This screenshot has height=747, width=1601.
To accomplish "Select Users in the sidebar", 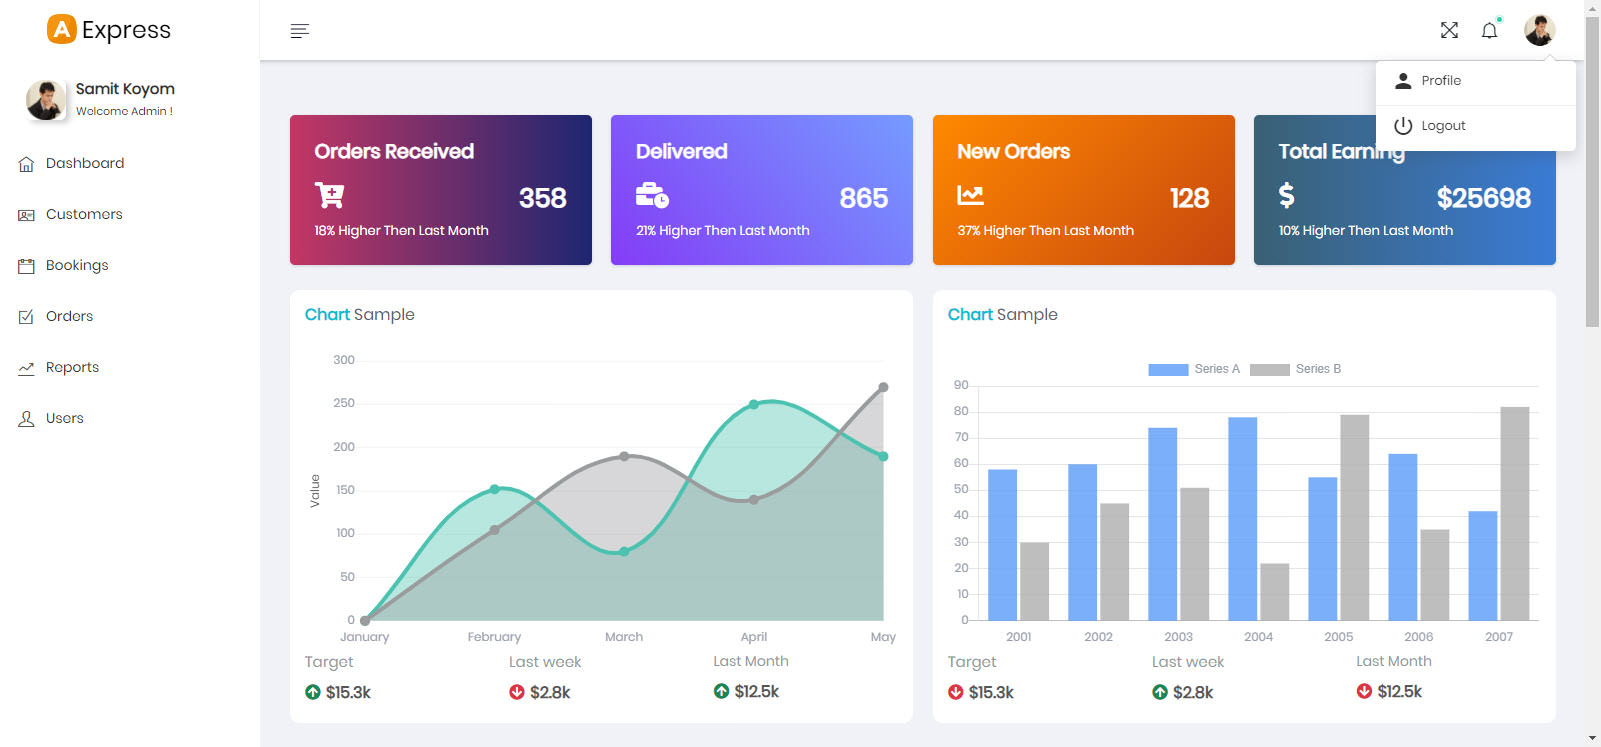I will tap(65, 418).
